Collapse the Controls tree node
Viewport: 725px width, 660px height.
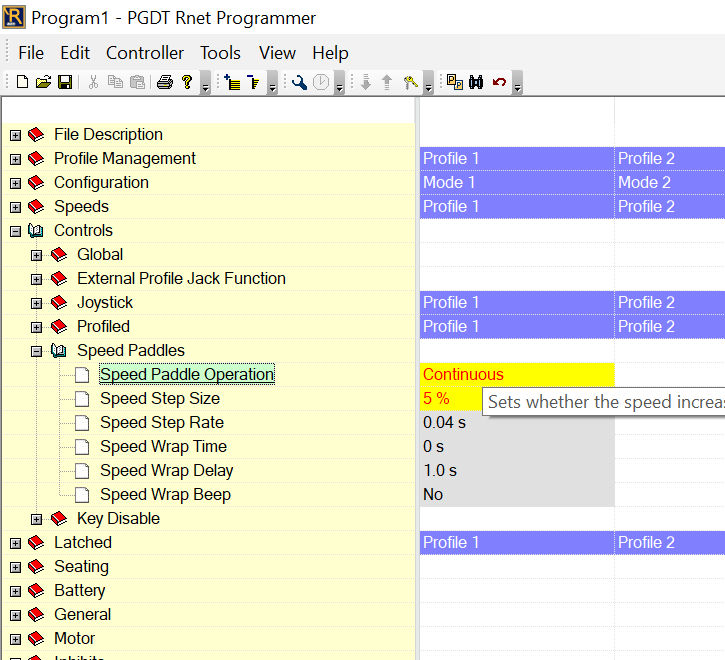[15, 231]
